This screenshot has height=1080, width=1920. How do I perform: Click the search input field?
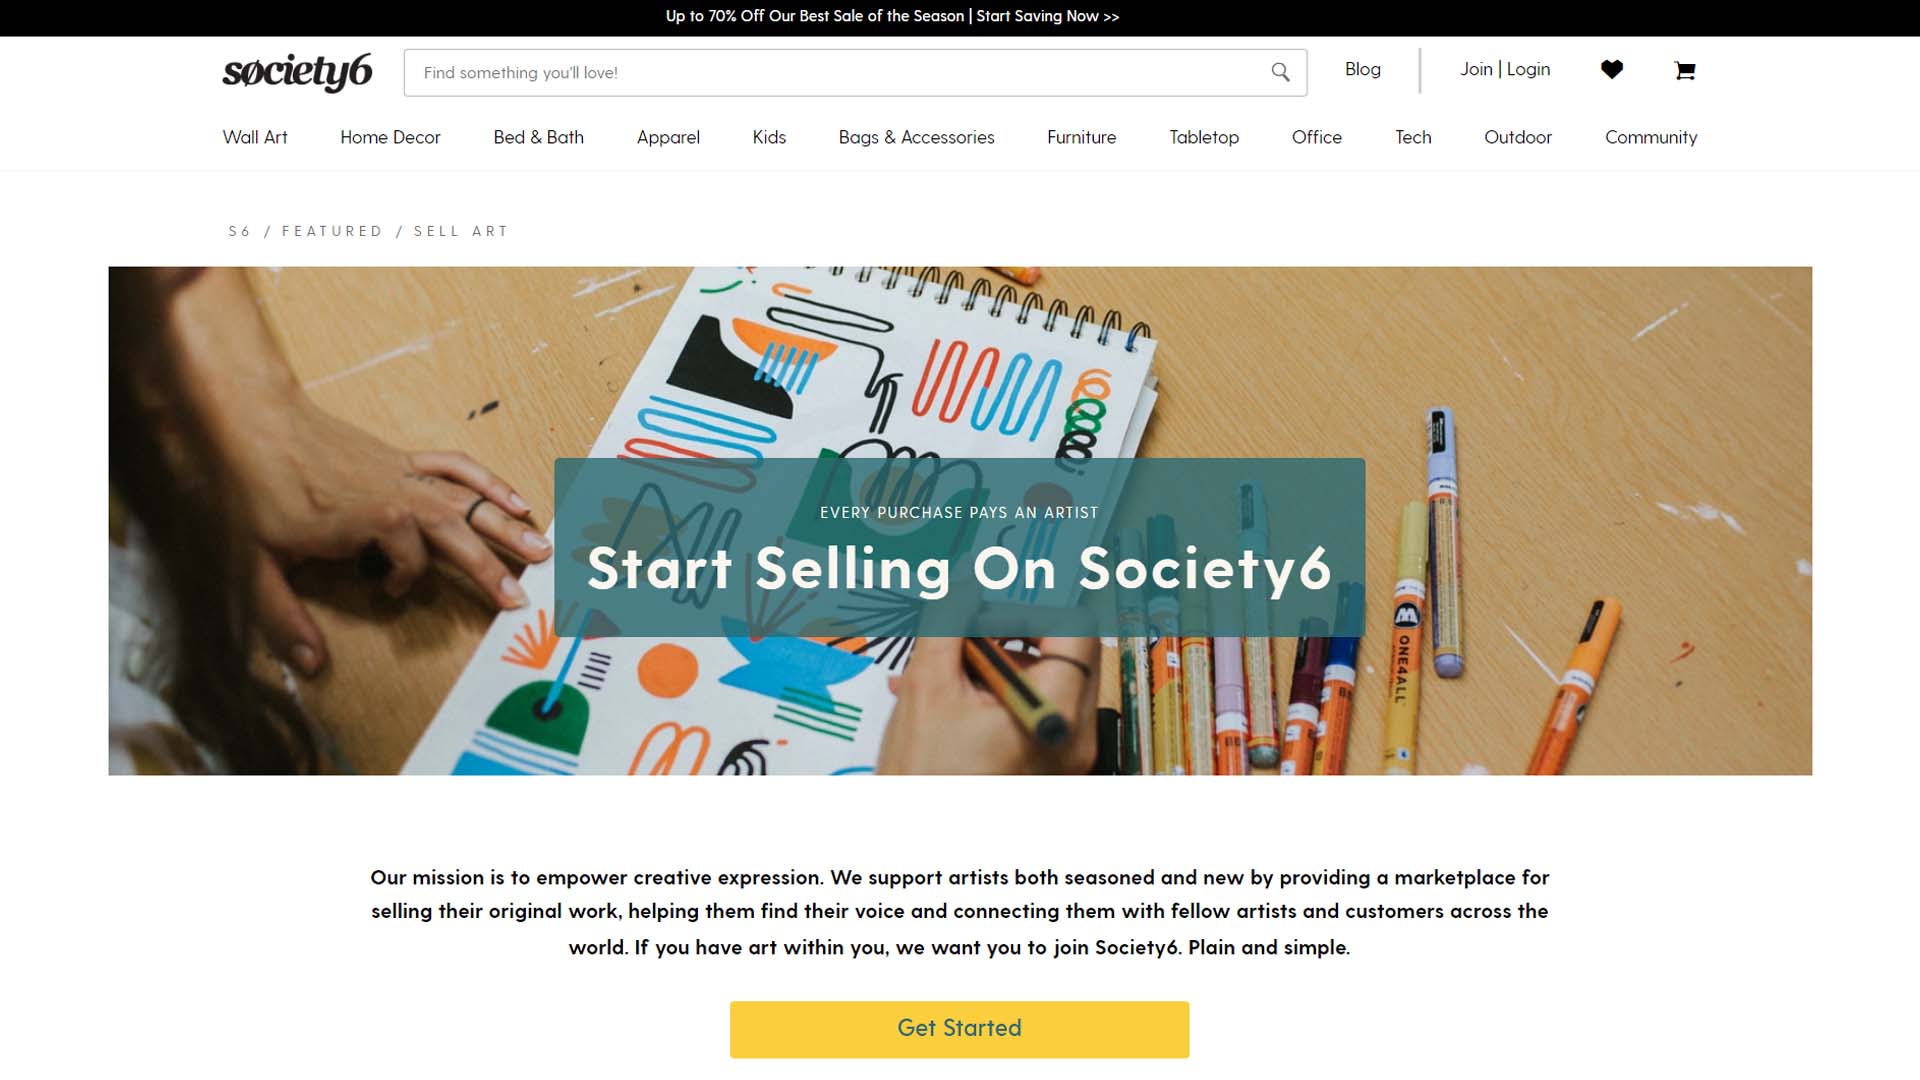(x=800, y=72)
